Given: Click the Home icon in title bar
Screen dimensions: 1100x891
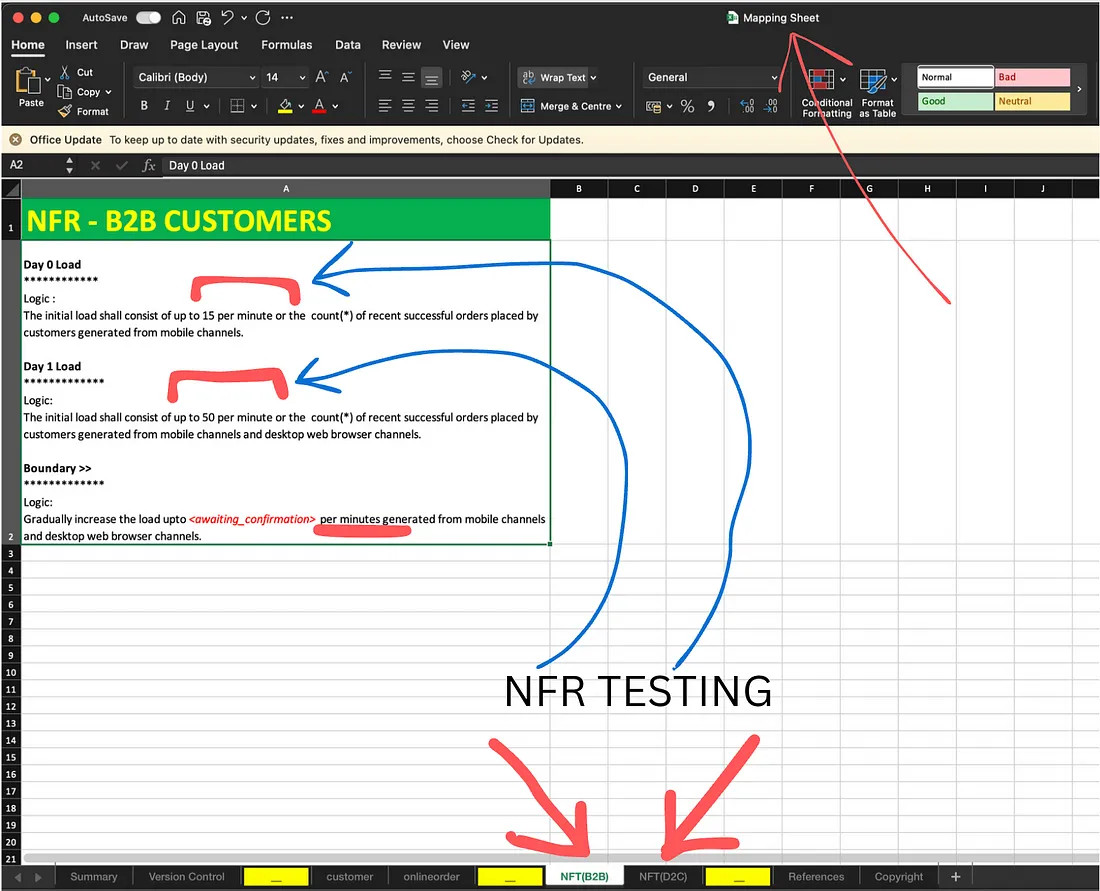Looking at the screenshot, I should coord(179,18).
